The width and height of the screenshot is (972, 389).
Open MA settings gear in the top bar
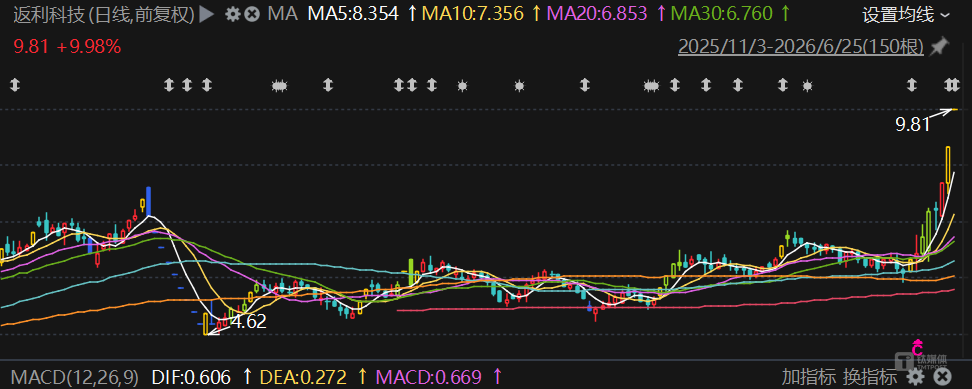(232, 14)
